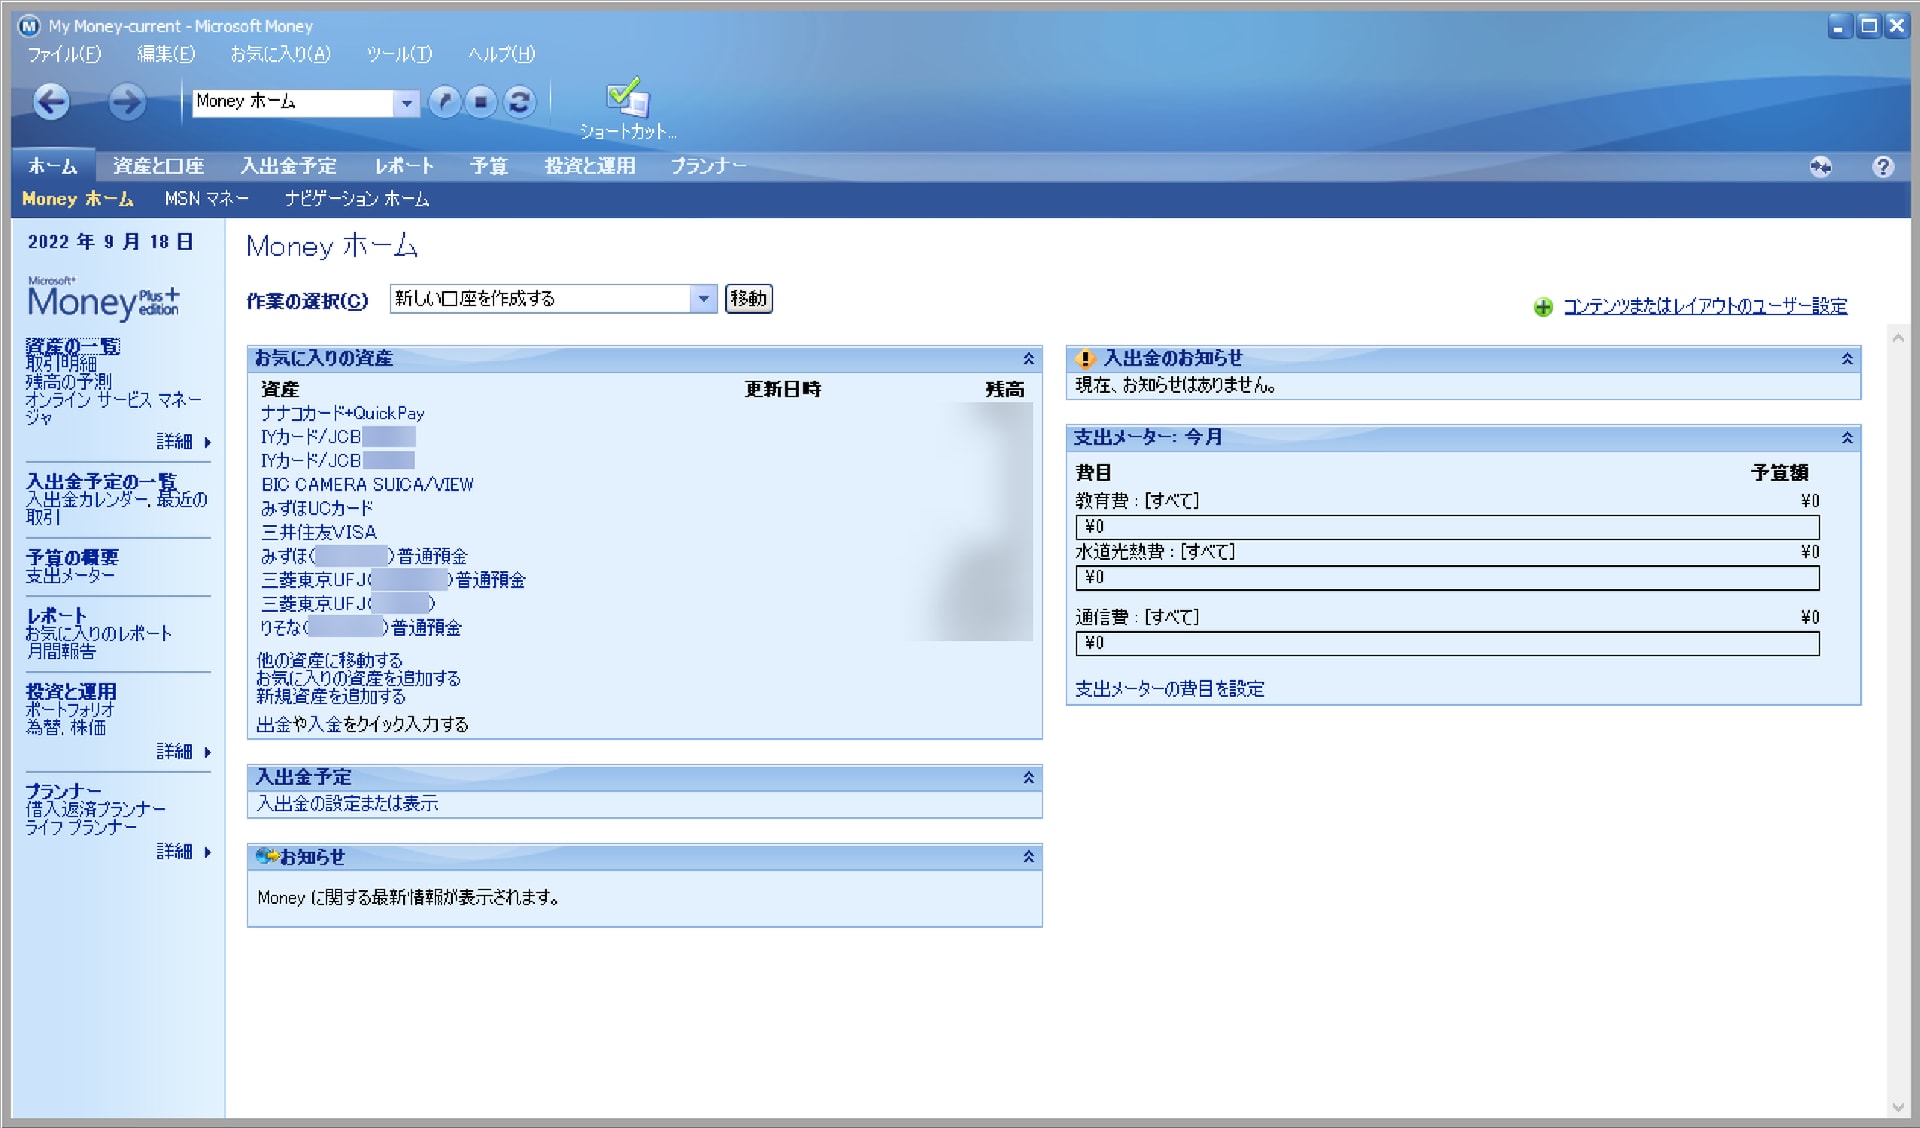Expand 詳細 under 資産の一覧 section

(184, 442)
